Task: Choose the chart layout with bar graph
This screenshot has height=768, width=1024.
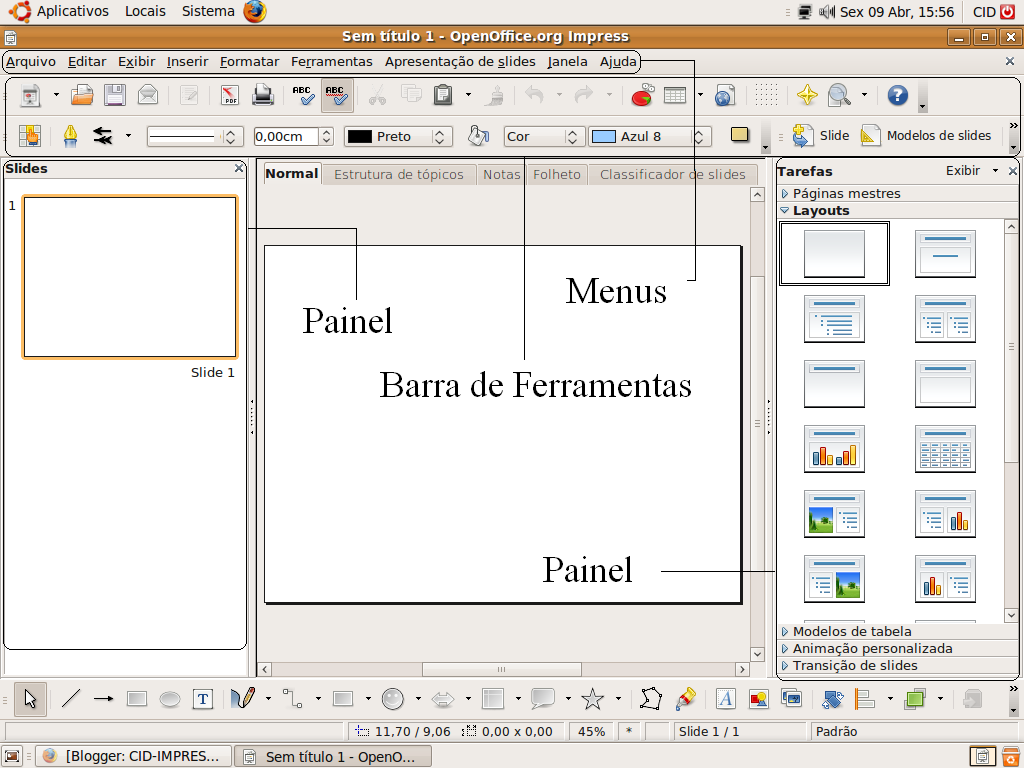Action: tap(834, 449)
